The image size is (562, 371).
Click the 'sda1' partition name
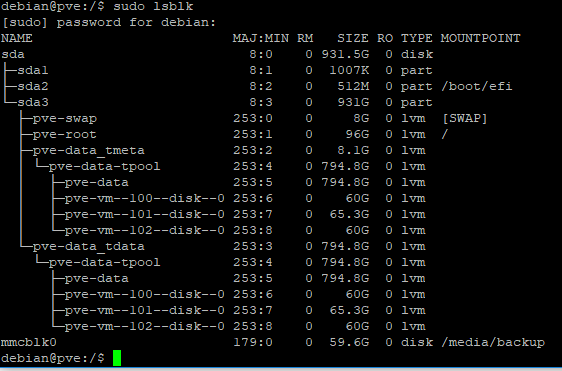(33, 70)
